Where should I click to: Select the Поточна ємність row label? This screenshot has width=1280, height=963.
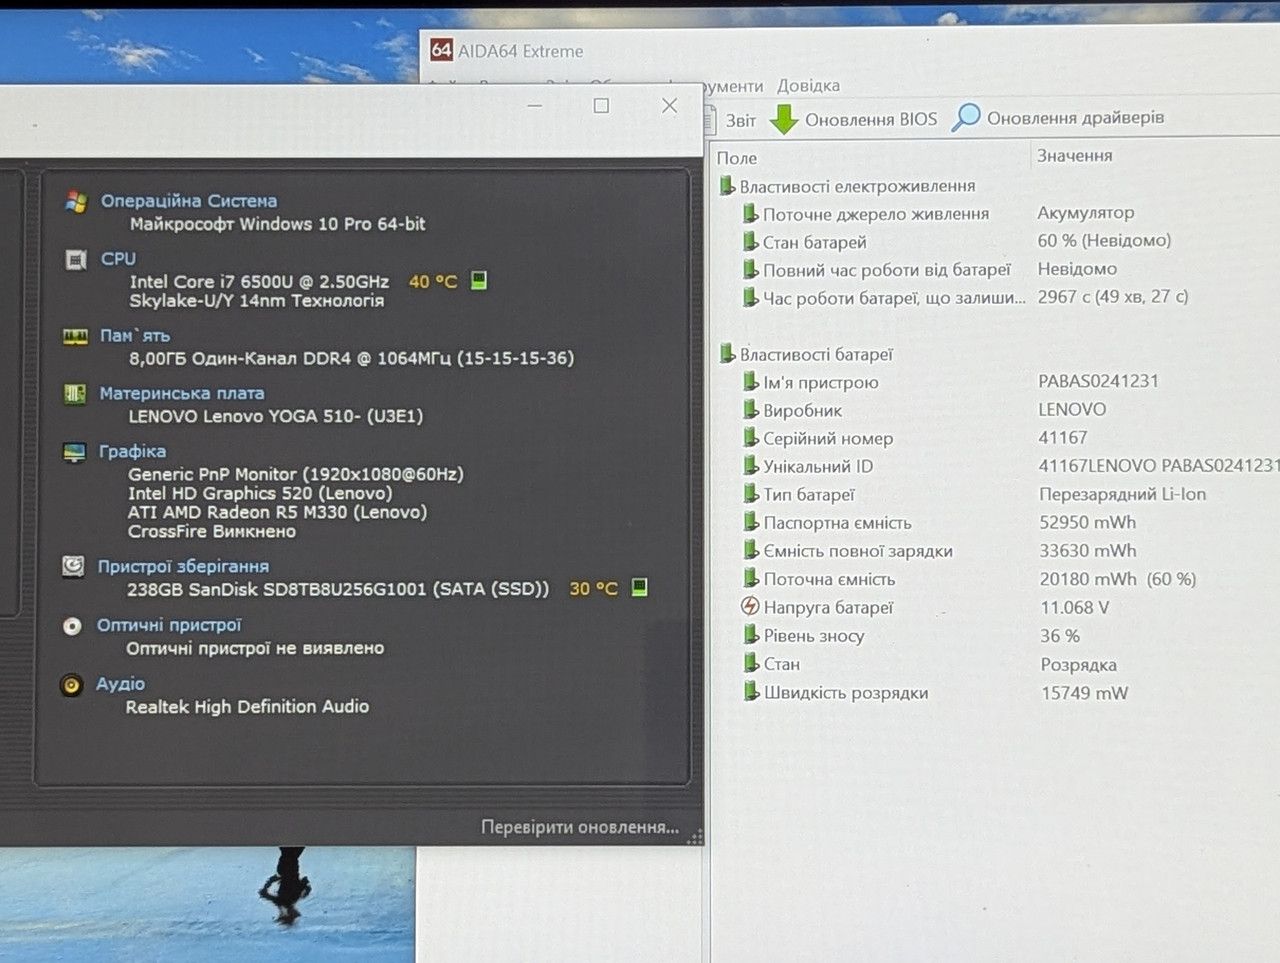830,579
